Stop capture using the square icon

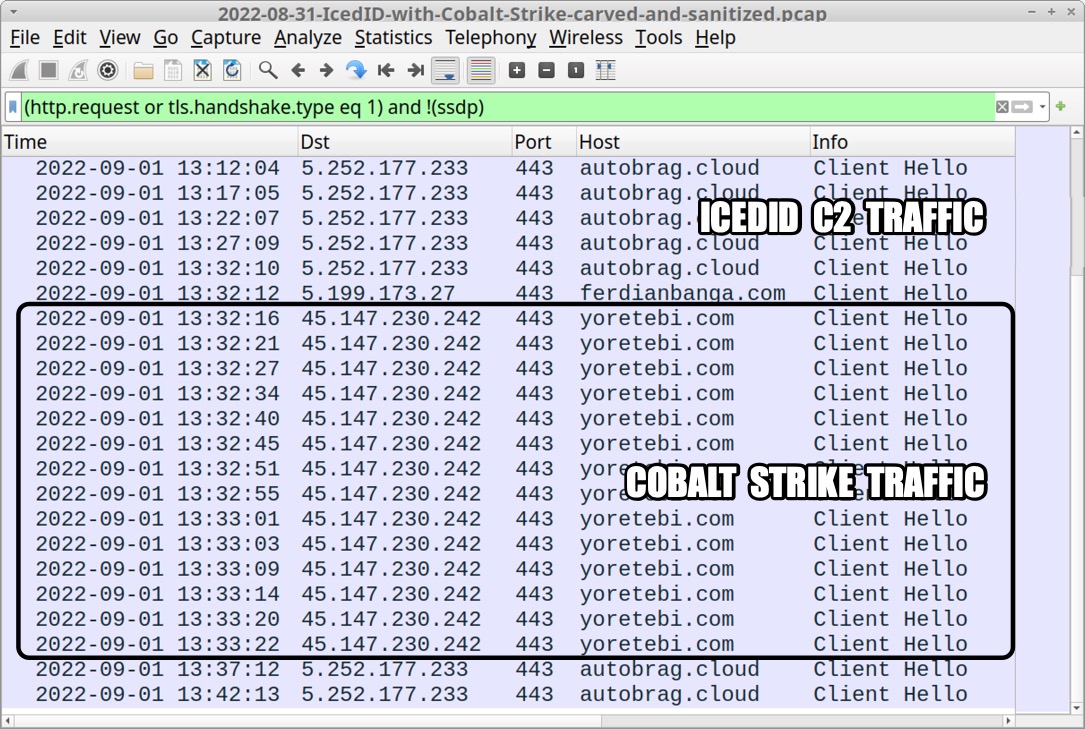(x=48, y=71)
